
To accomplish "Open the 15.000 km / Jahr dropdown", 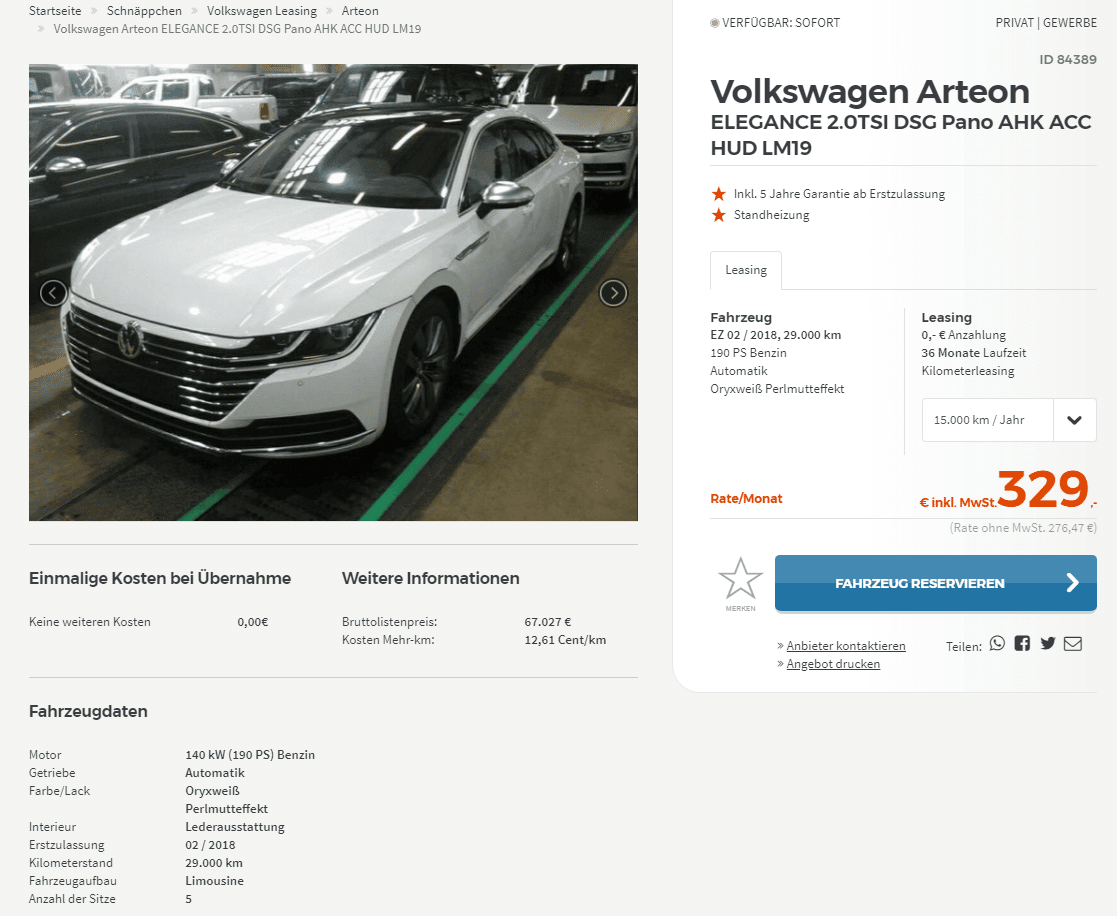I will tap(1009, 420).
